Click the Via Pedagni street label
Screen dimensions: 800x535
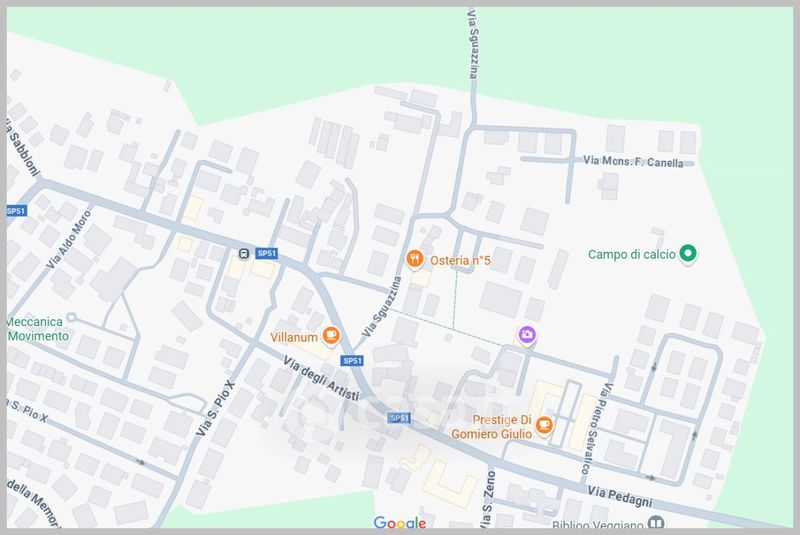(616, 496)
